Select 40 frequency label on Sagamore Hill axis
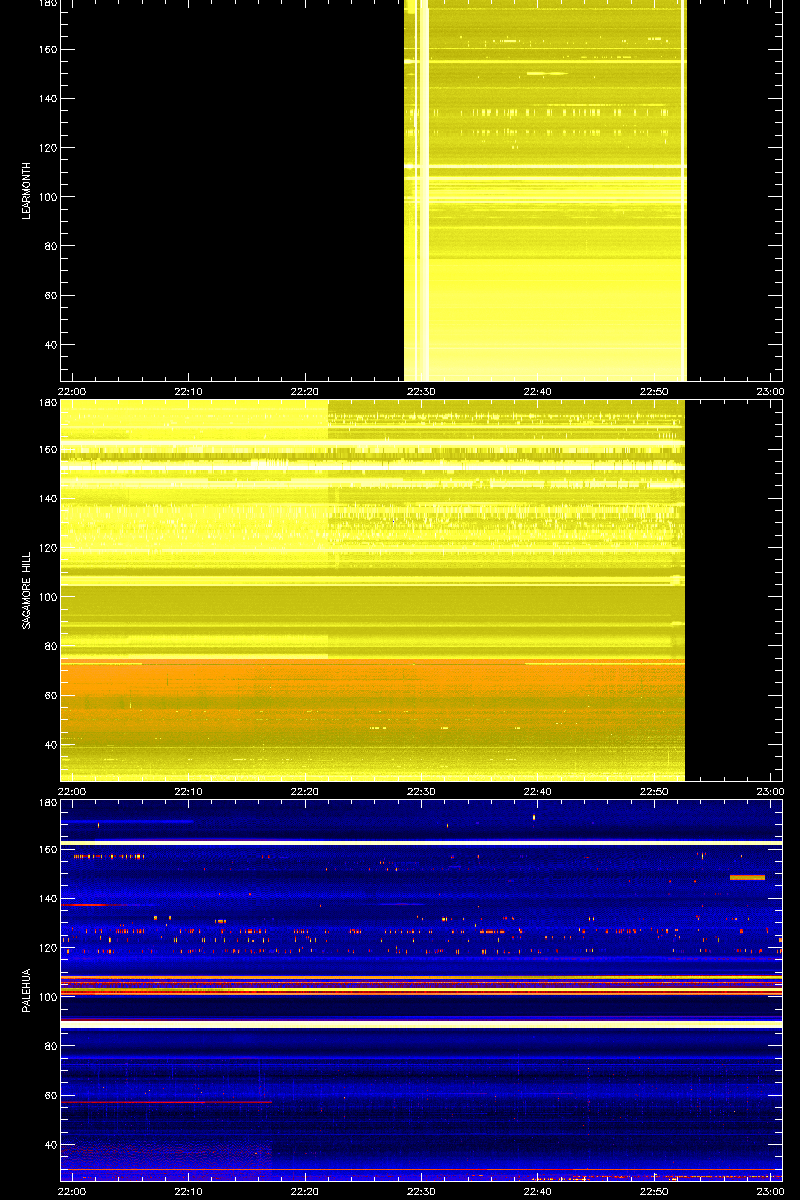The image size is (800, 1200). pyautogui.click(x=50, y=745)
